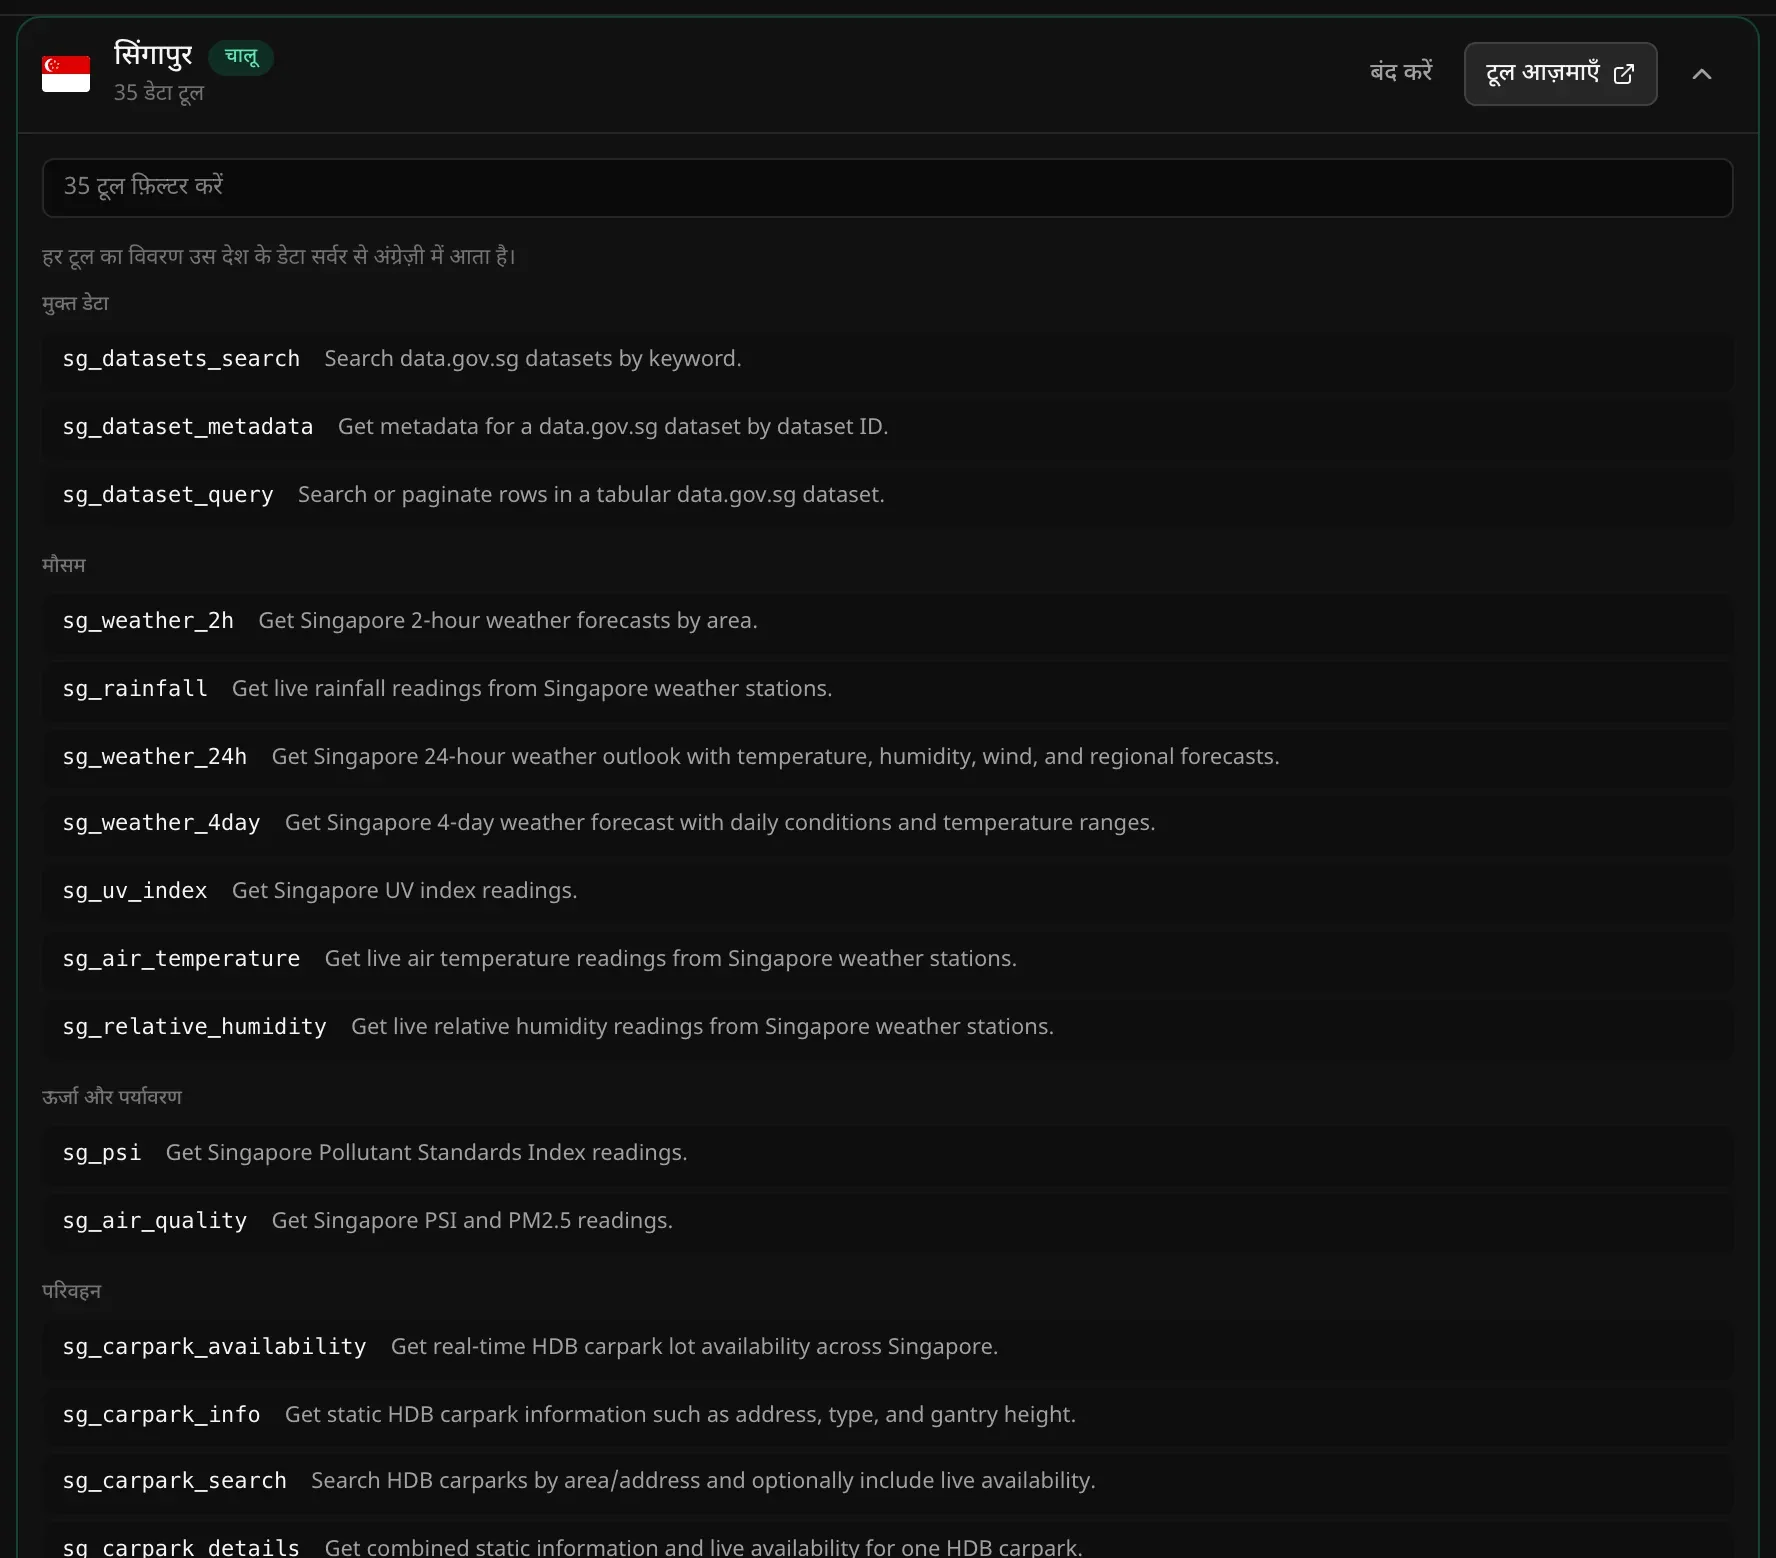
Task: Click the सिंगापुर title text
Action: tap(153, 54)
